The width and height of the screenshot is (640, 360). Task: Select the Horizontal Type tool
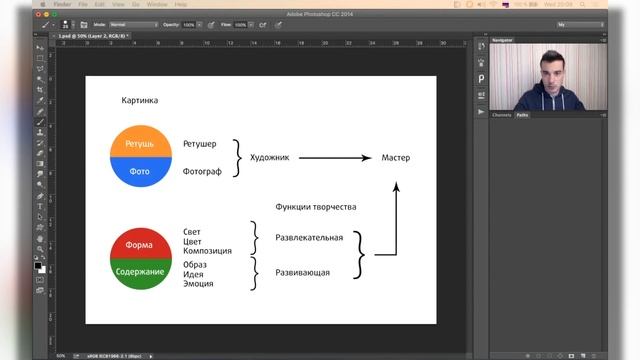point(40,207)
